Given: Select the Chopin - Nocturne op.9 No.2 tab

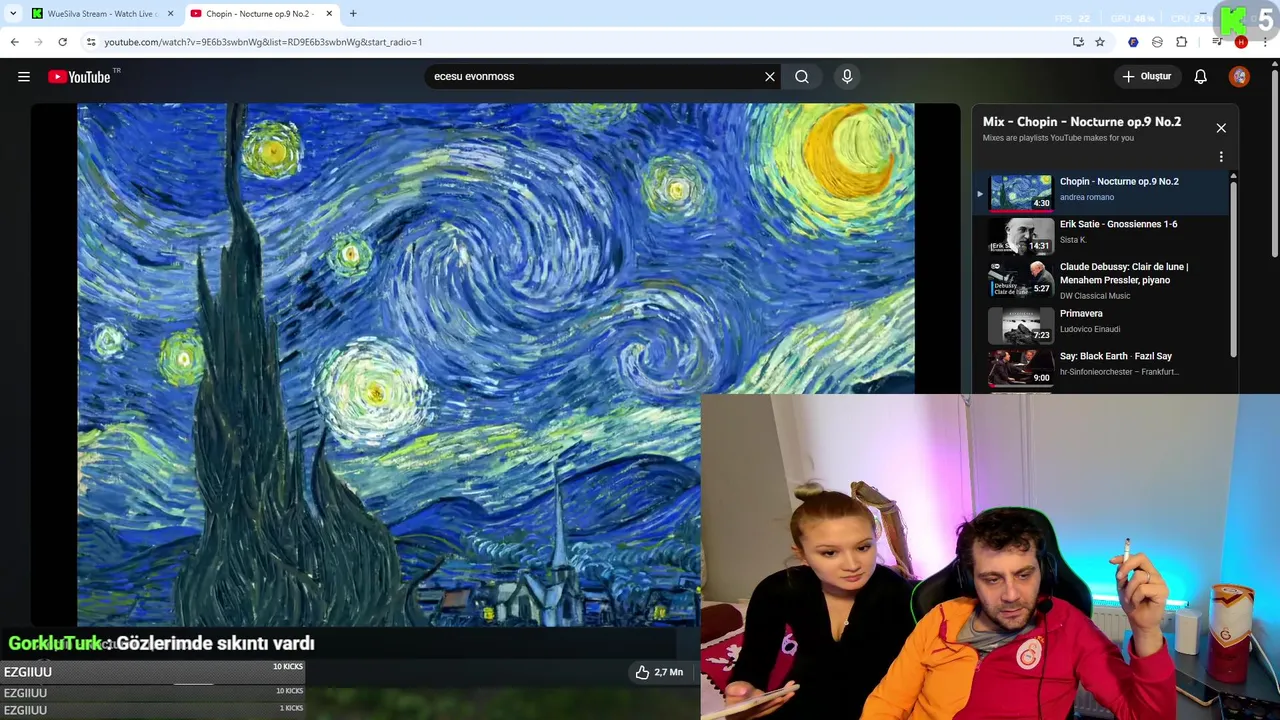Looking at the screenshot, I should point(262,13).
